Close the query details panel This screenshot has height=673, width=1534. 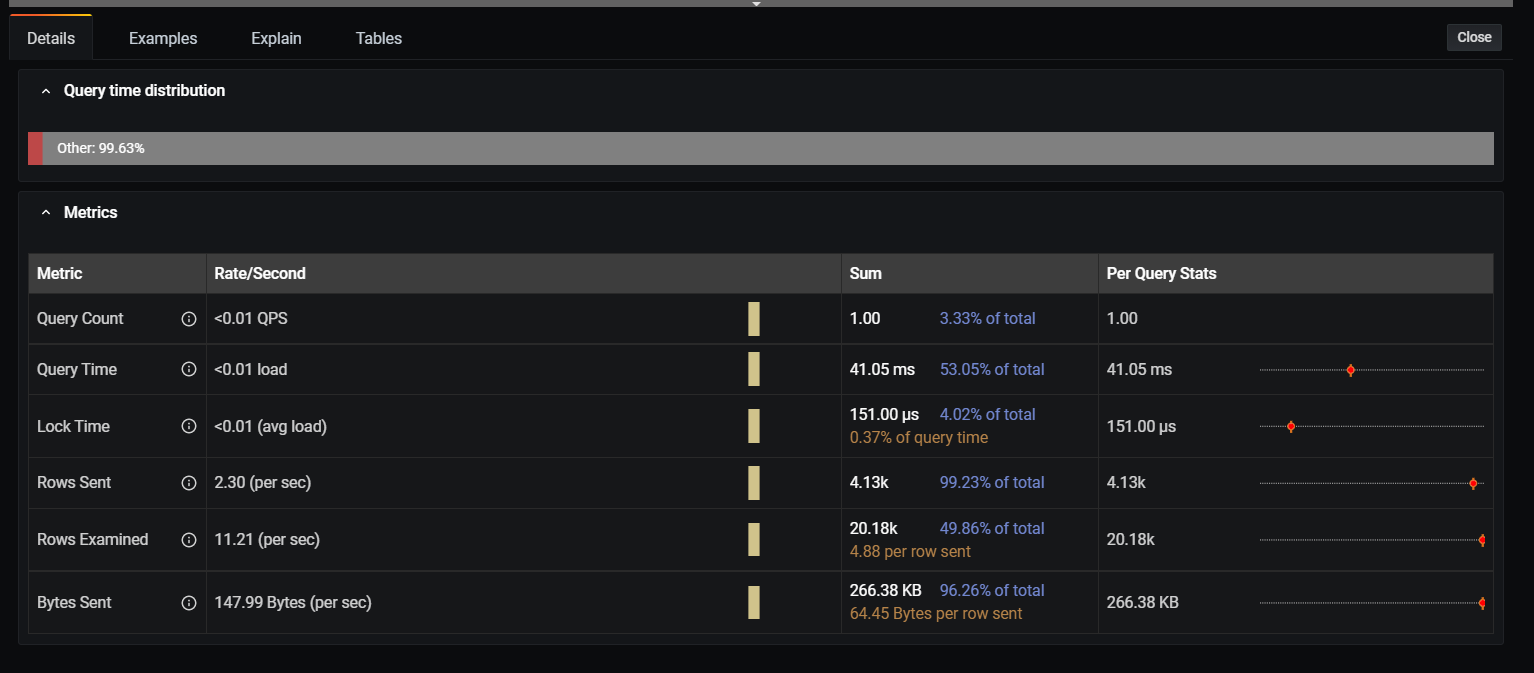coord(1474,37)
